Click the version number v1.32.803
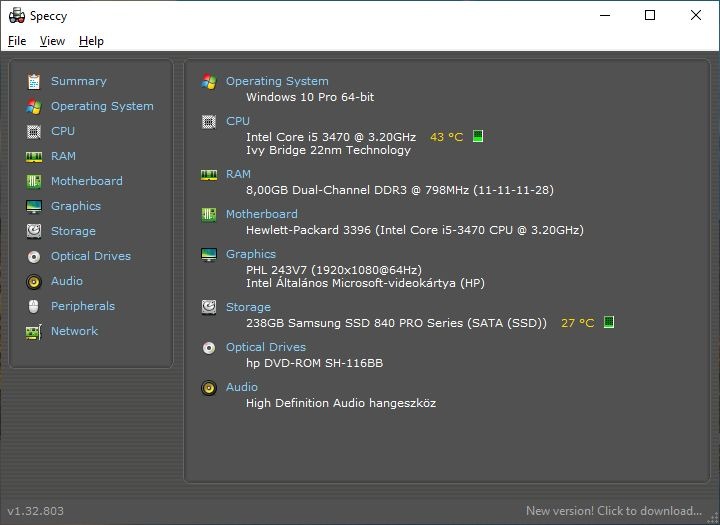Image resolution: width=720 pixels, height=525 pixels. (x=36, y=511)
